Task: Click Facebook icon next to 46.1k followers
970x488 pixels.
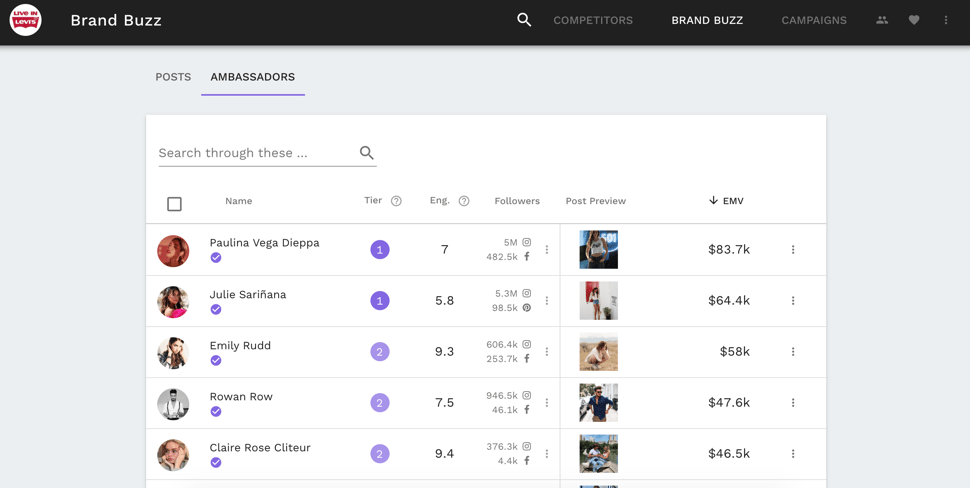Action: (526, 409)
